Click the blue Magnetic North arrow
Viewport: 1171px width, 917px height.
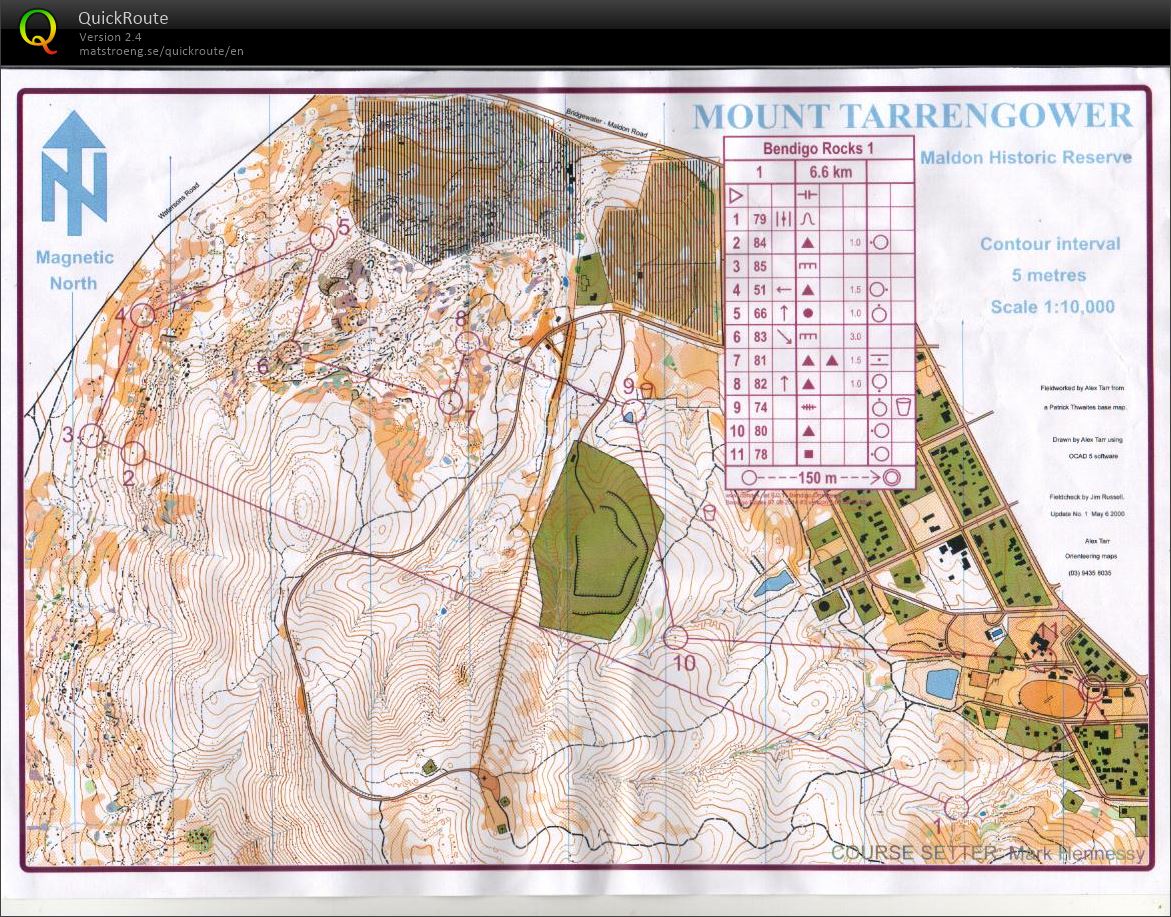(74, 168)
